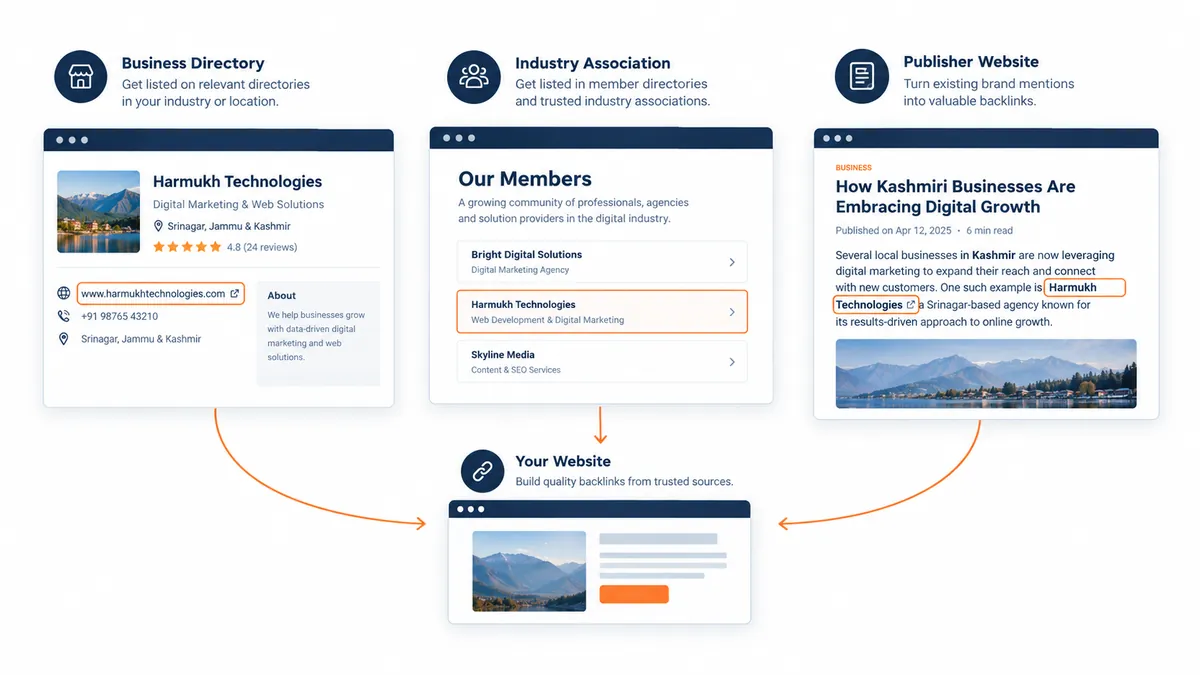Click the Business Directory heading
This screenshot has height=675, width=1200.
tap(193, 63)
